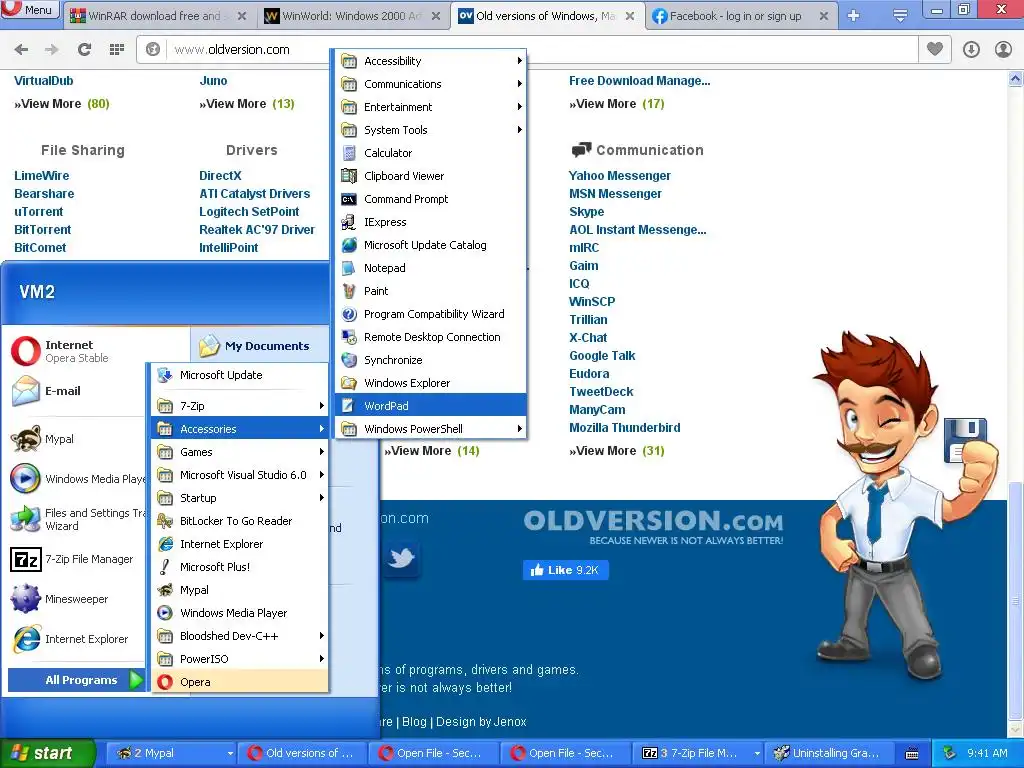Click the pinned E-mail icon
Image resolution: width=1024 pixels, height=768 pixels.
coord(25,391)
